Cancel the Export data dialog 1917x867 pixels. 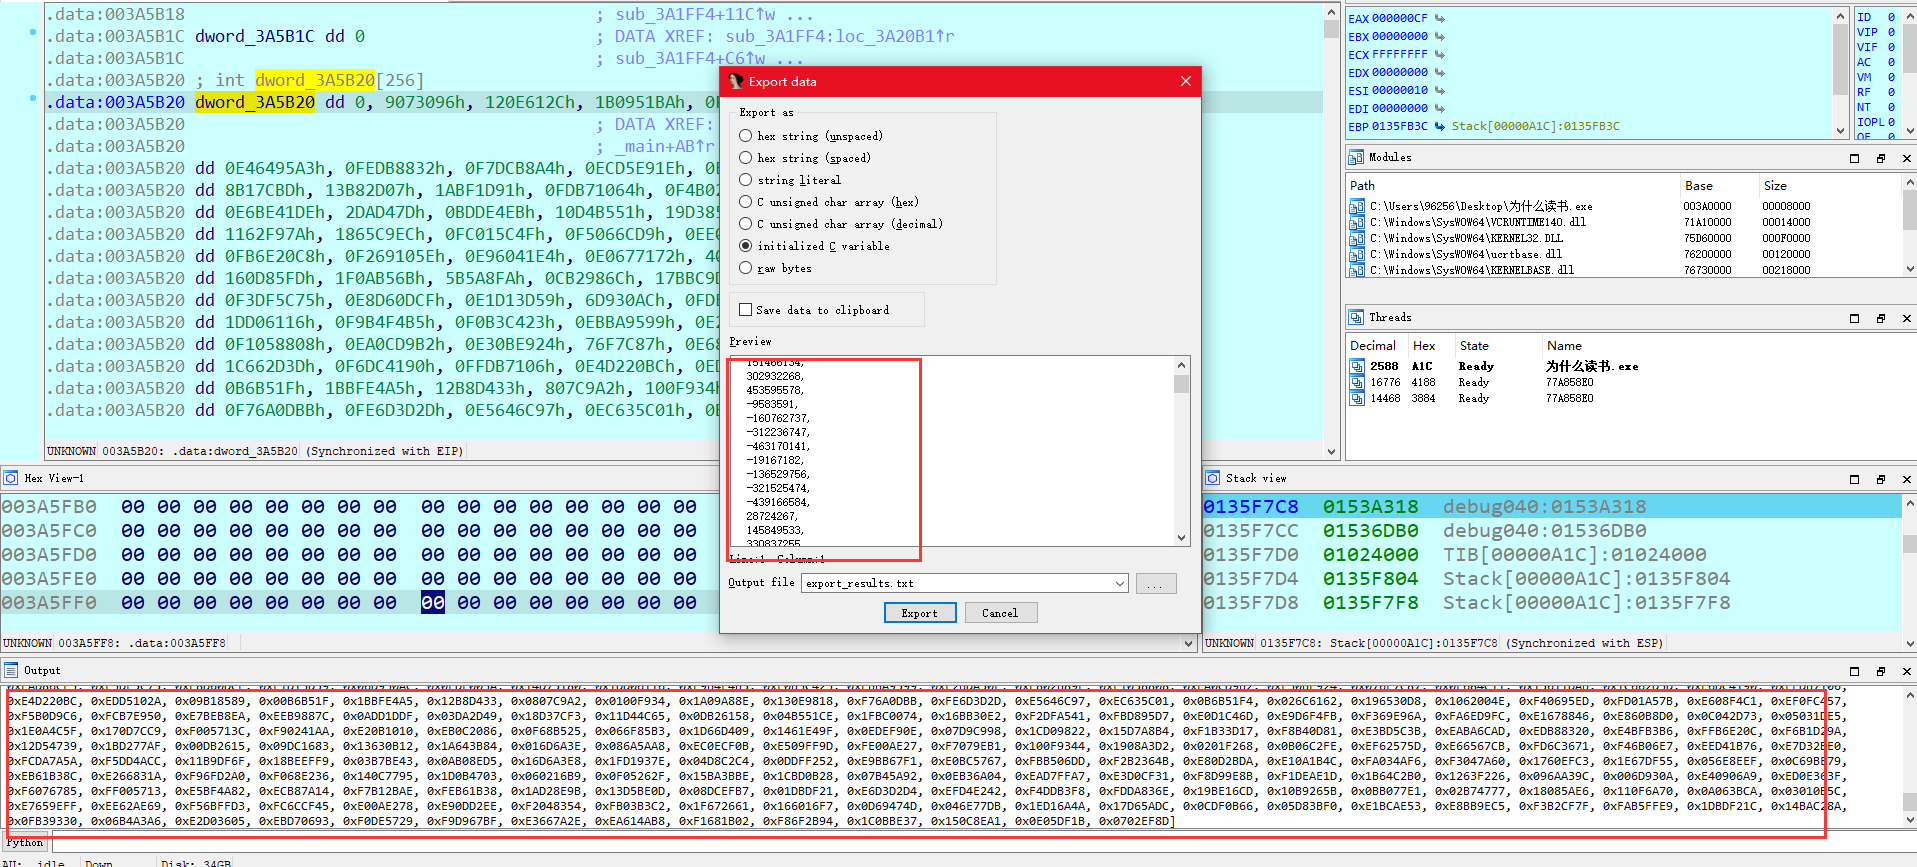(1000, 613)
